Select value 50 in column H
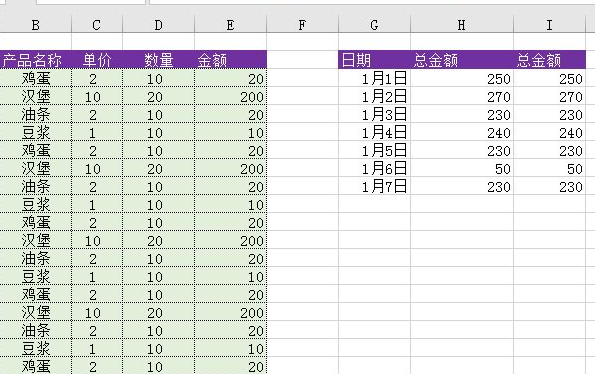 (462, 168)
